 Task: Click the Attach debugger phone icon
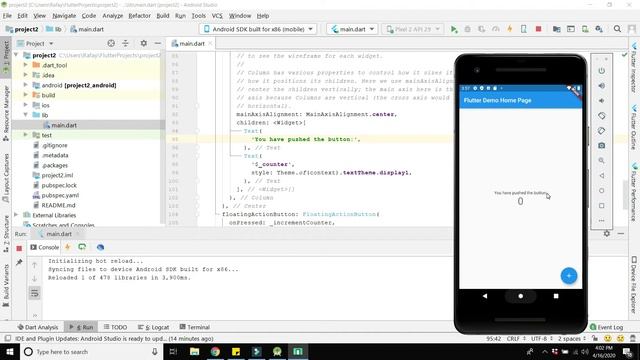pos(524,29)
